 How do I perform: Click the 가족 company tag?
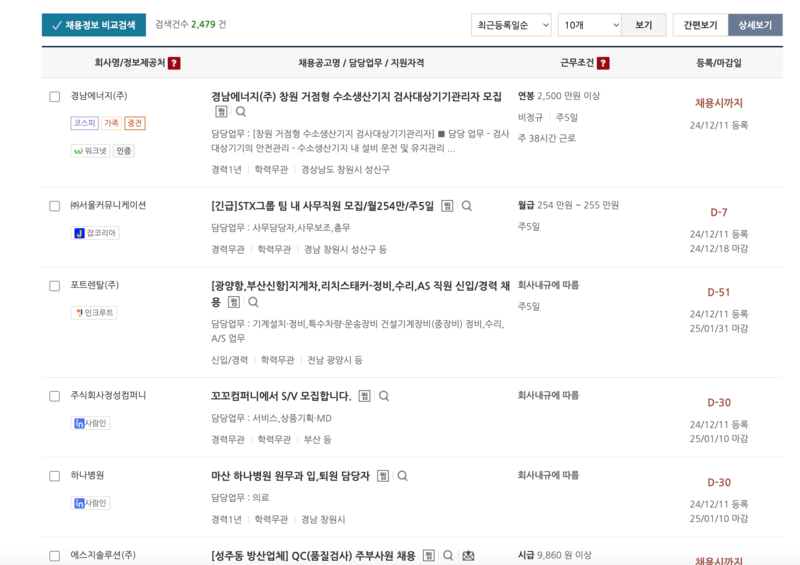tap(111, 123)
